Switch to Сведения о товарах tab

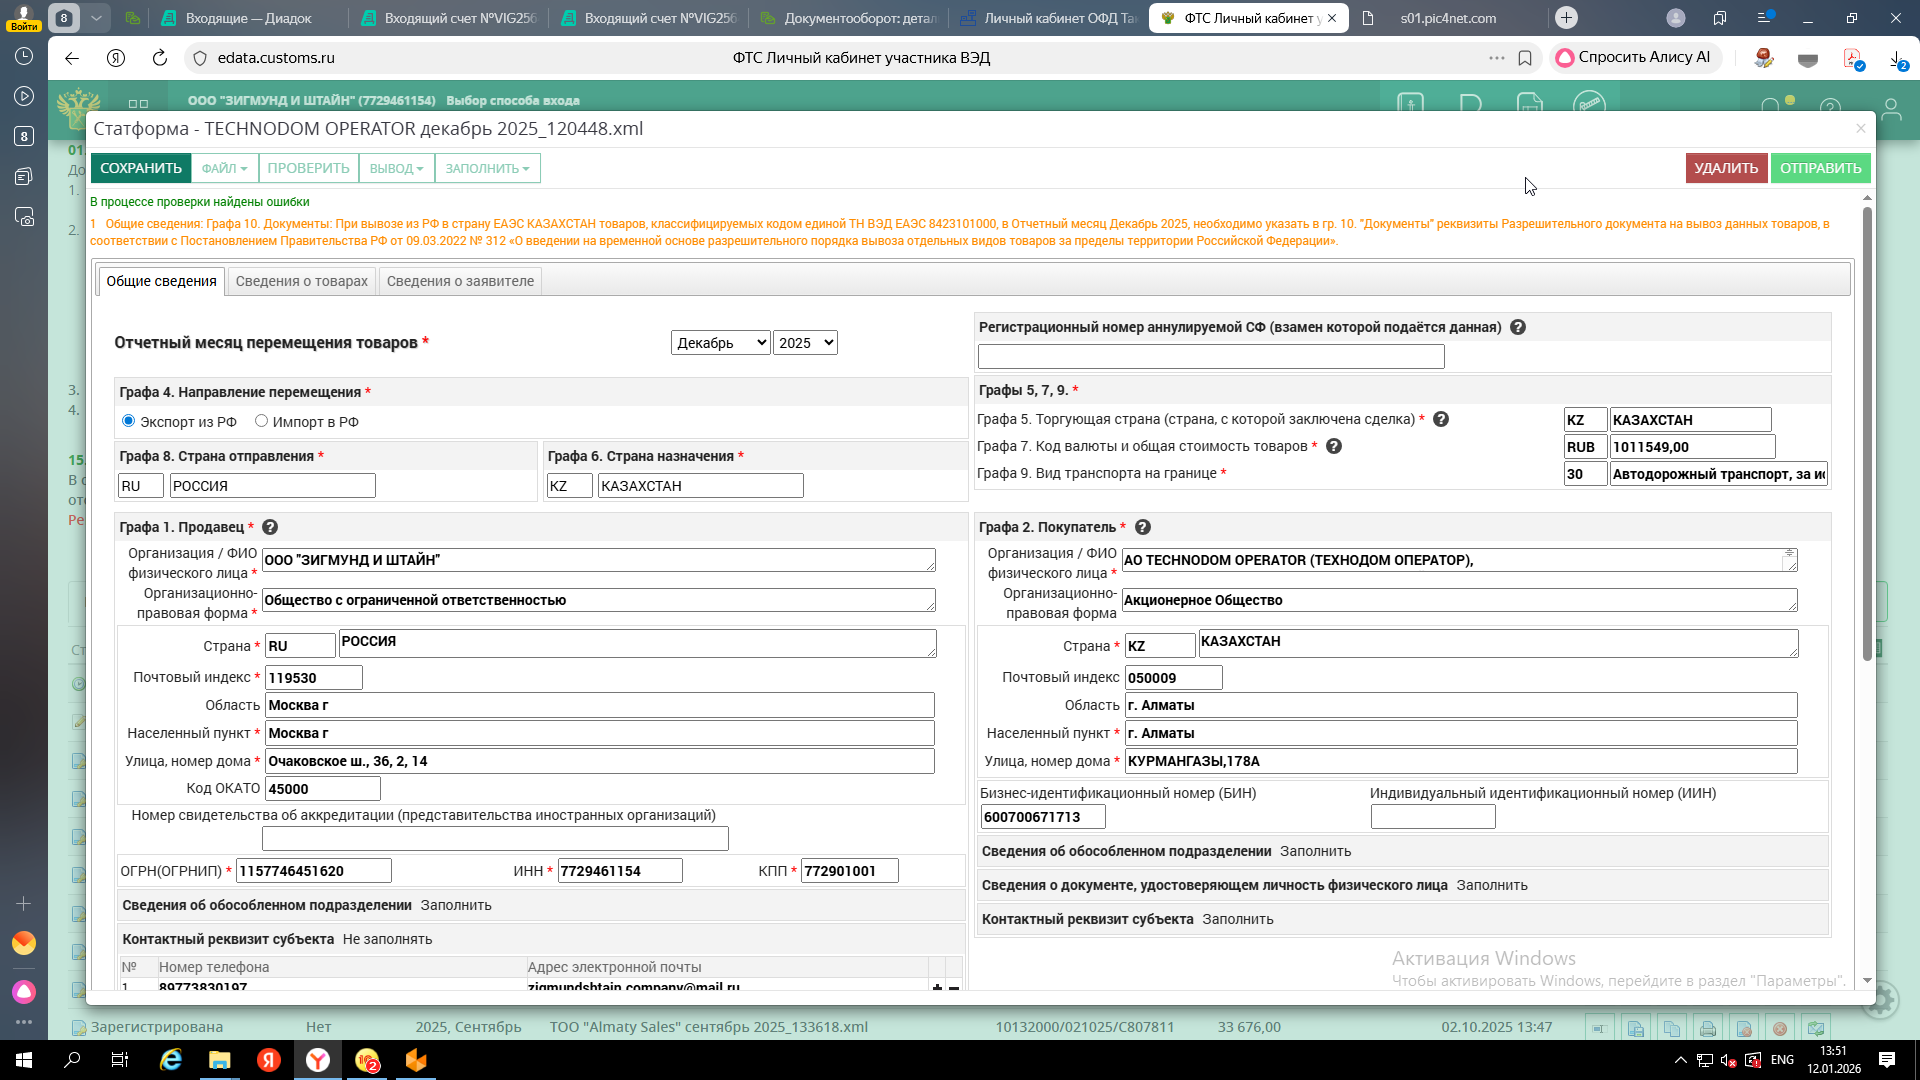tap(301, 281)
